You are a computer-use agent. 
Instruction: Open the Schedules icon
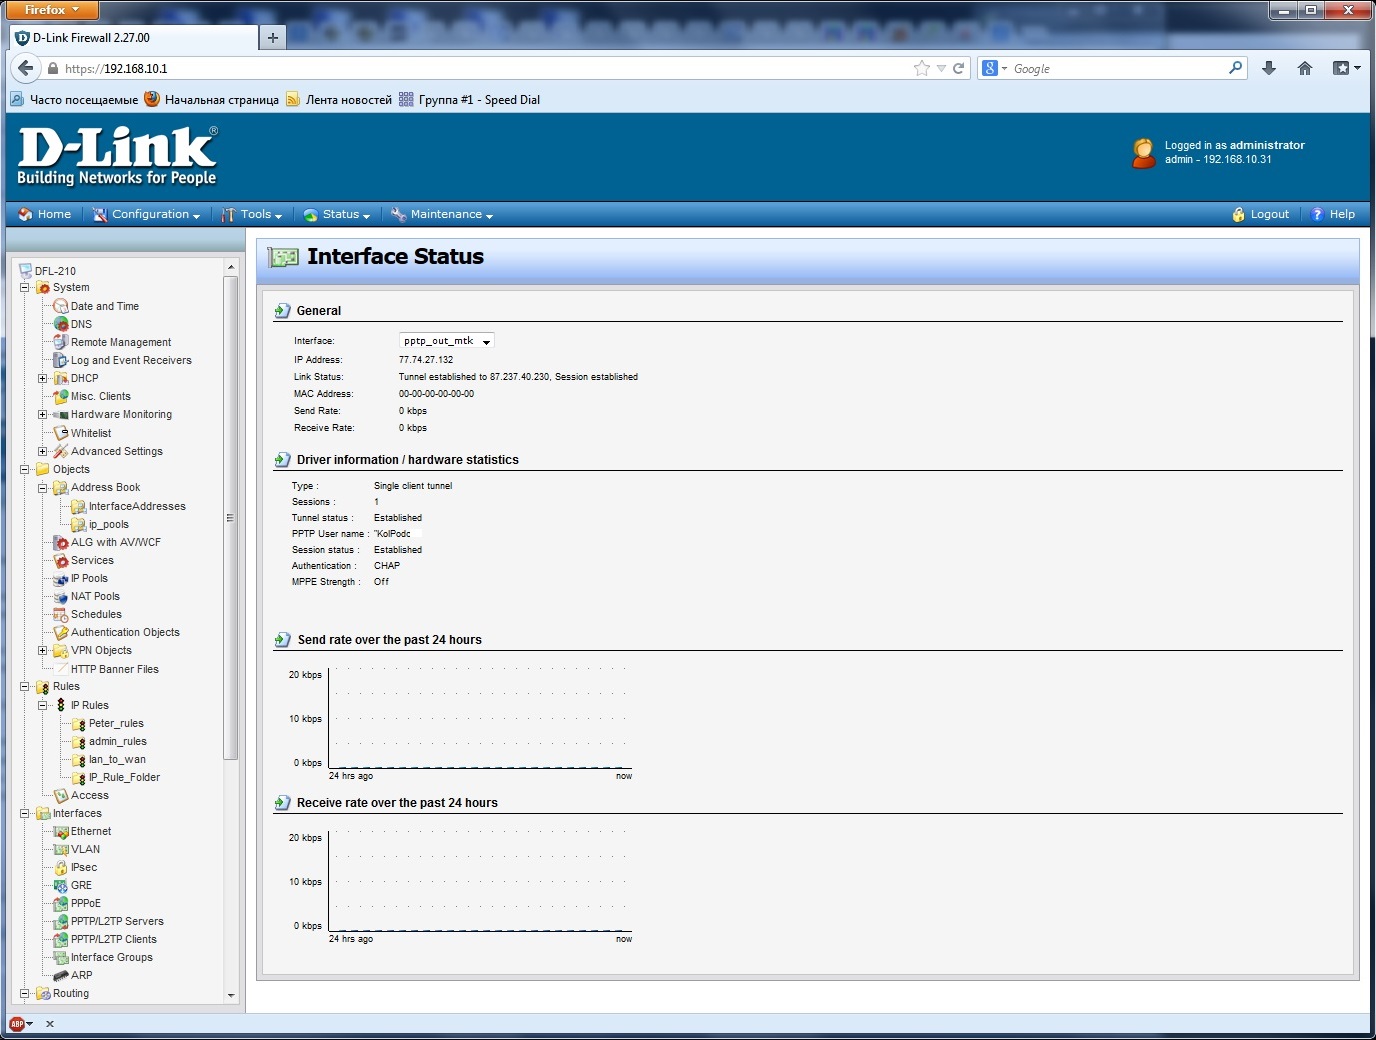coord(61,614)
